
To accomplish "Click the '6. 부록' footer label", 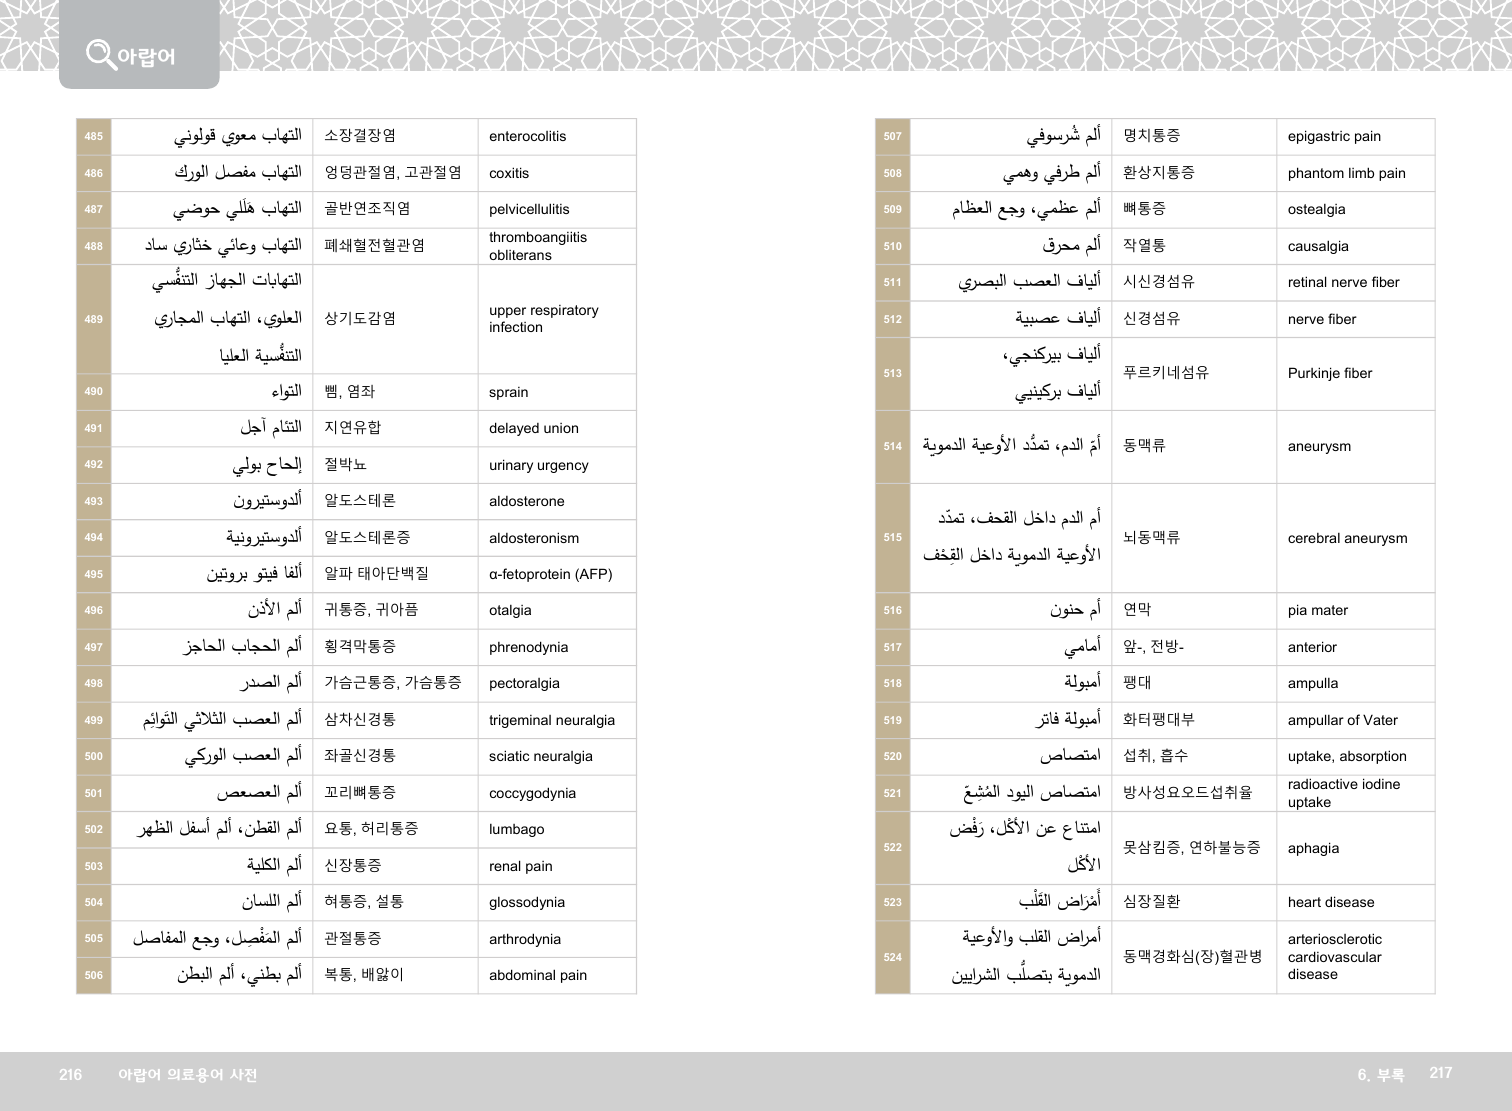I will [1380, 1075].
